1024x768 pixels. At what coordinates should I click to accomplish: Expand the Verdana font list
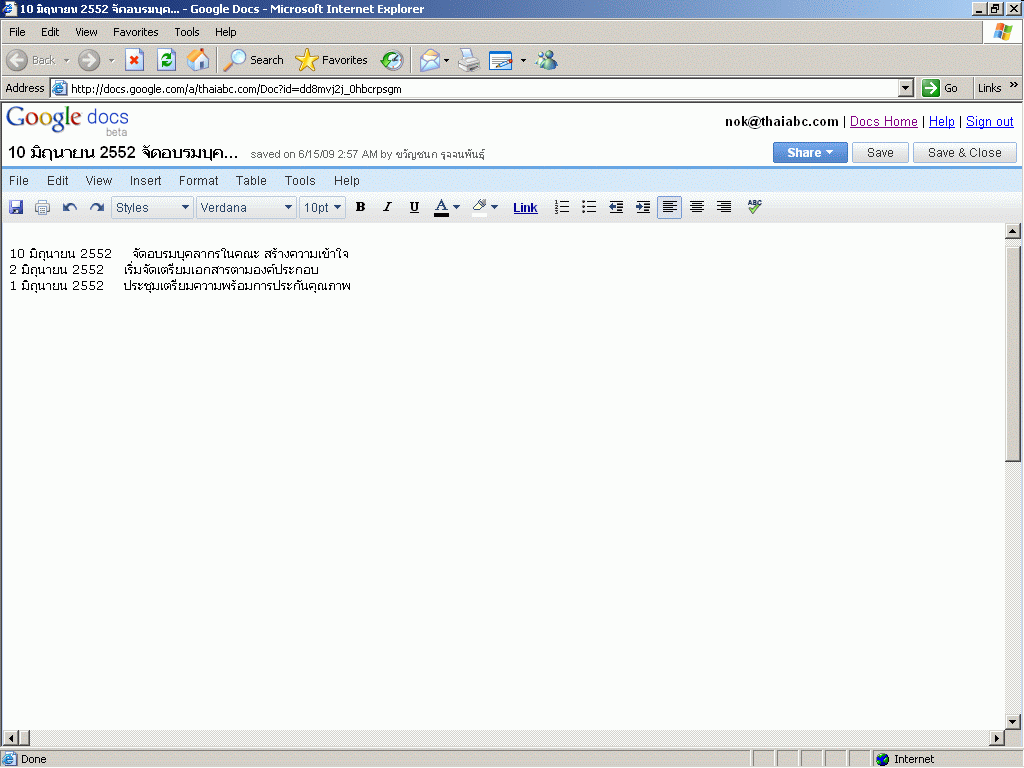pyautogui.click(x=247, y=207)
